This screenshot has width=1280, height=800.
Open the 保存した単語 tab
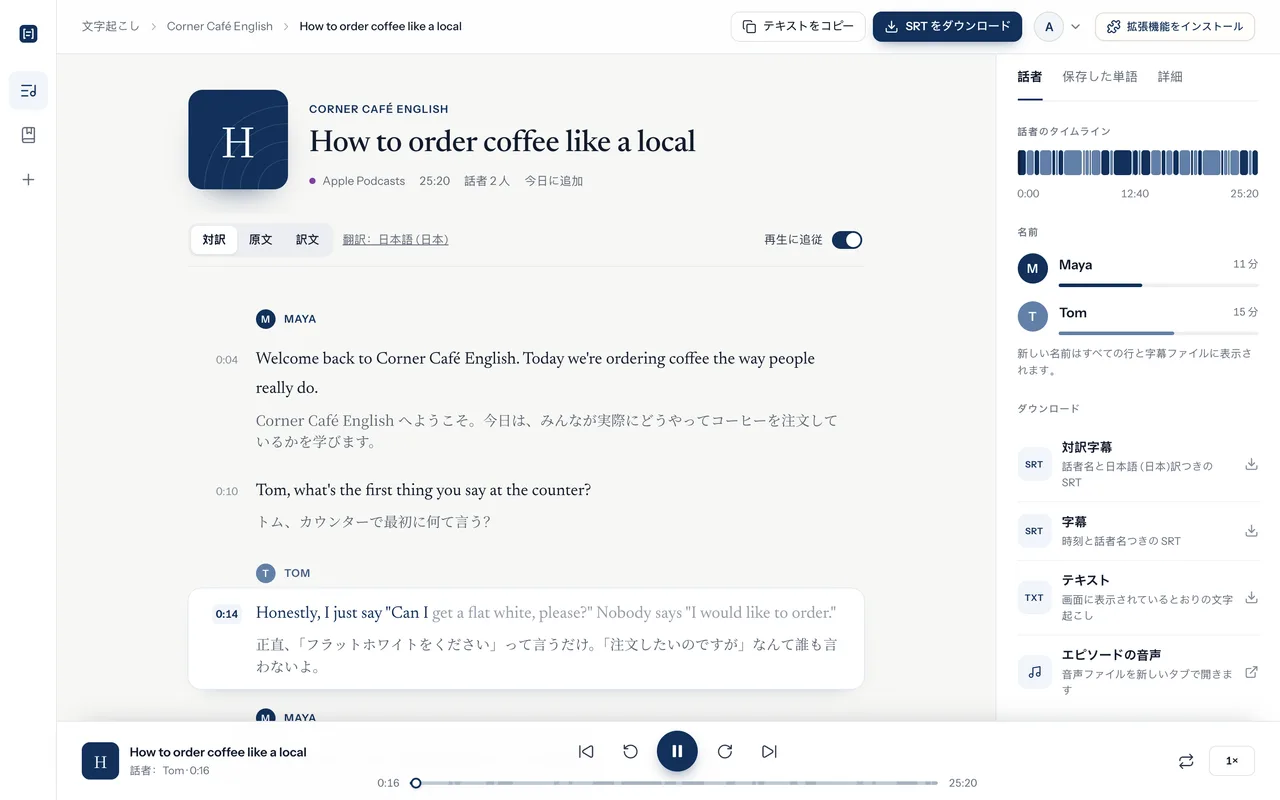(x=1100, y=77)
